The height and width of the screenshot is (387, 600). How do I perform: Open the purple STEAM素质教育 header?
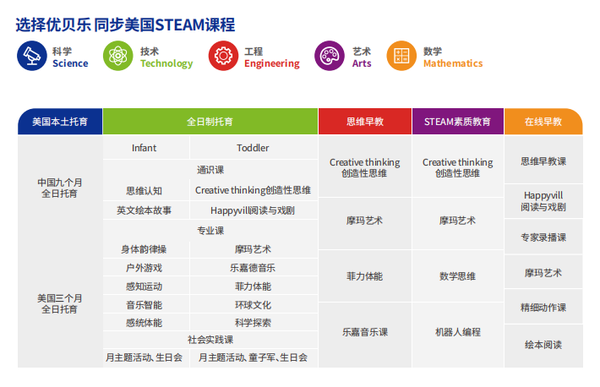(458, 122)
